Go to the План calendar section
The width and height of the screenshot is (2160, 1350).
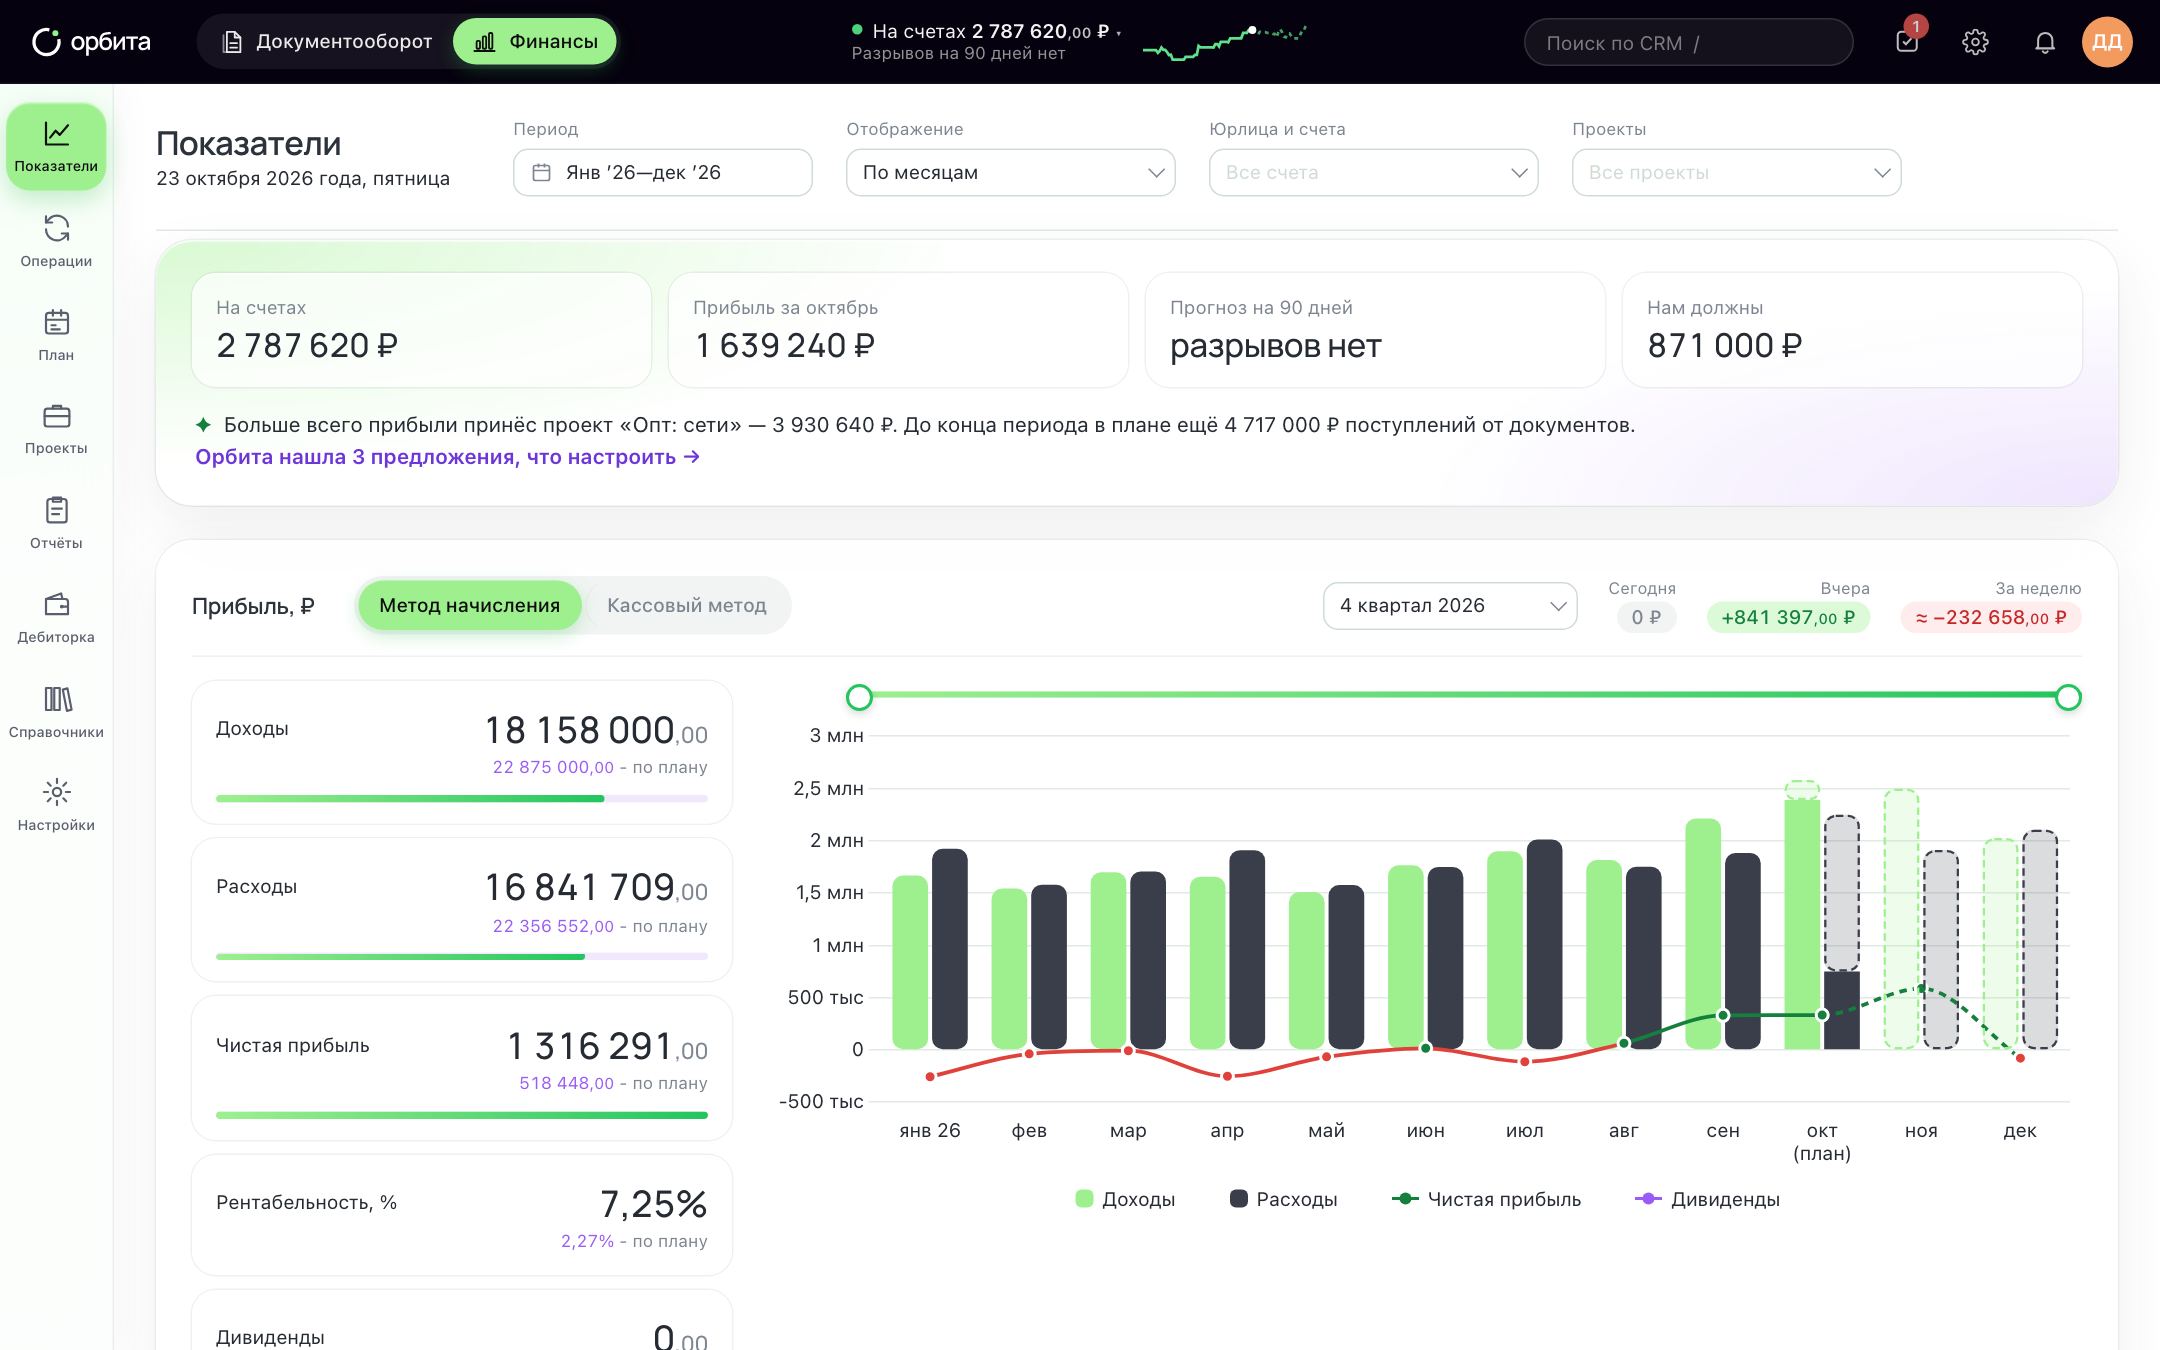point(56,335)
